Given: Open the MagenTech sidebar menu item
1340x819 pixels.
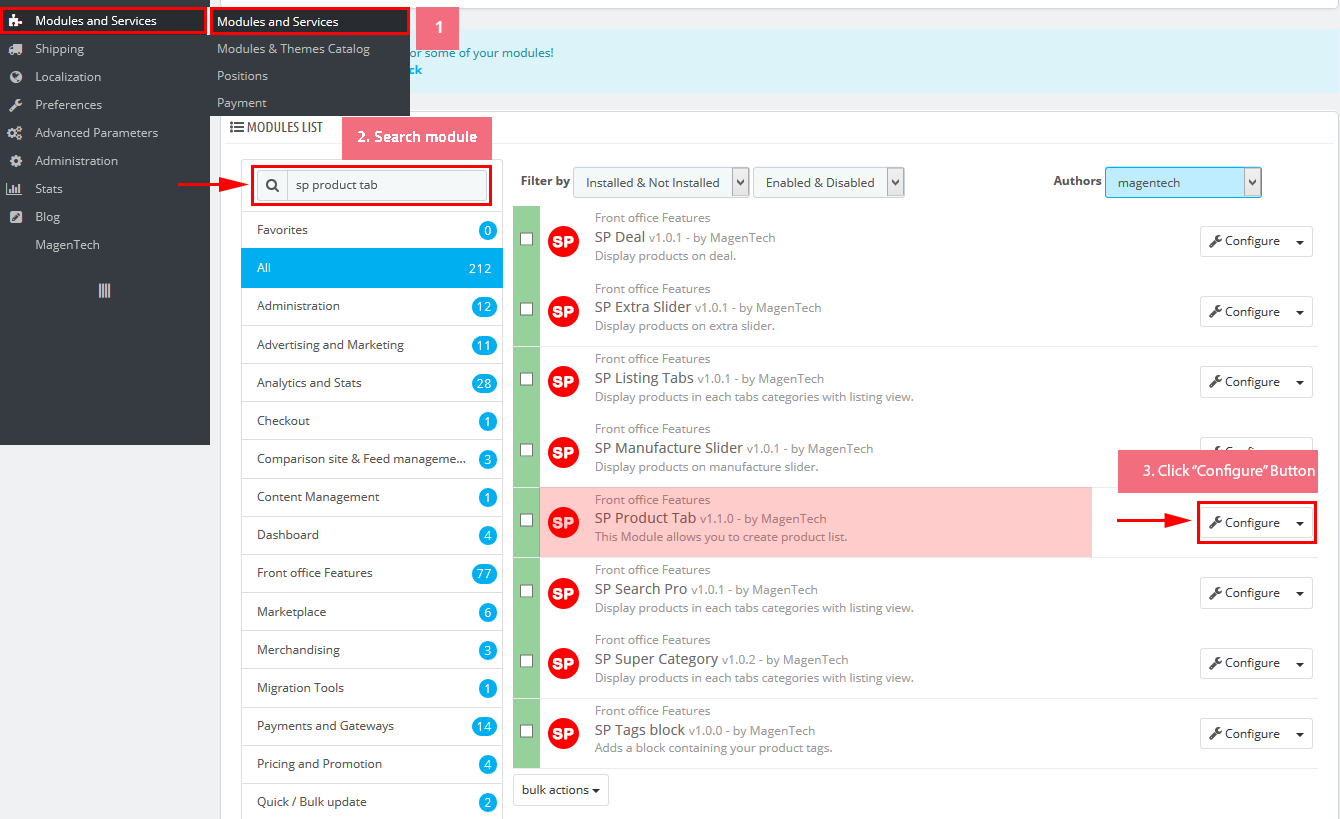Looking at the screenshot, I should pyautogui.click(x=67, y=244).
